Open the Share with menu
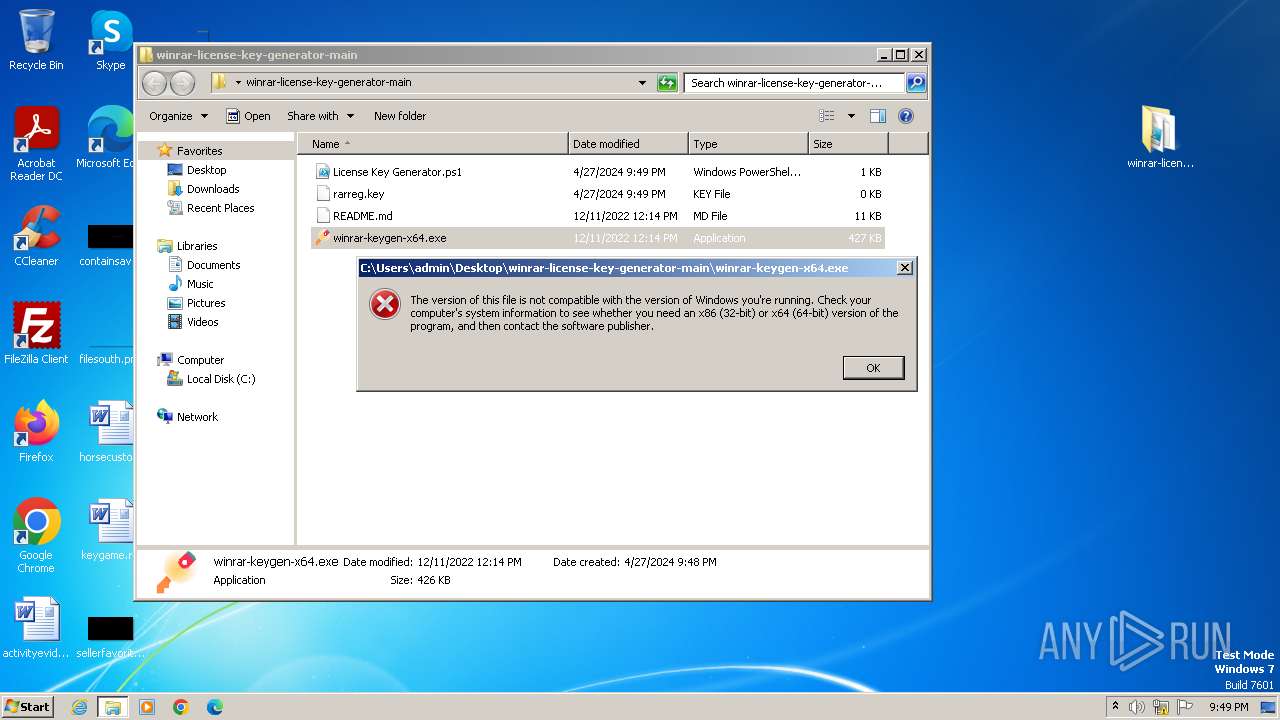 point(319,116)
